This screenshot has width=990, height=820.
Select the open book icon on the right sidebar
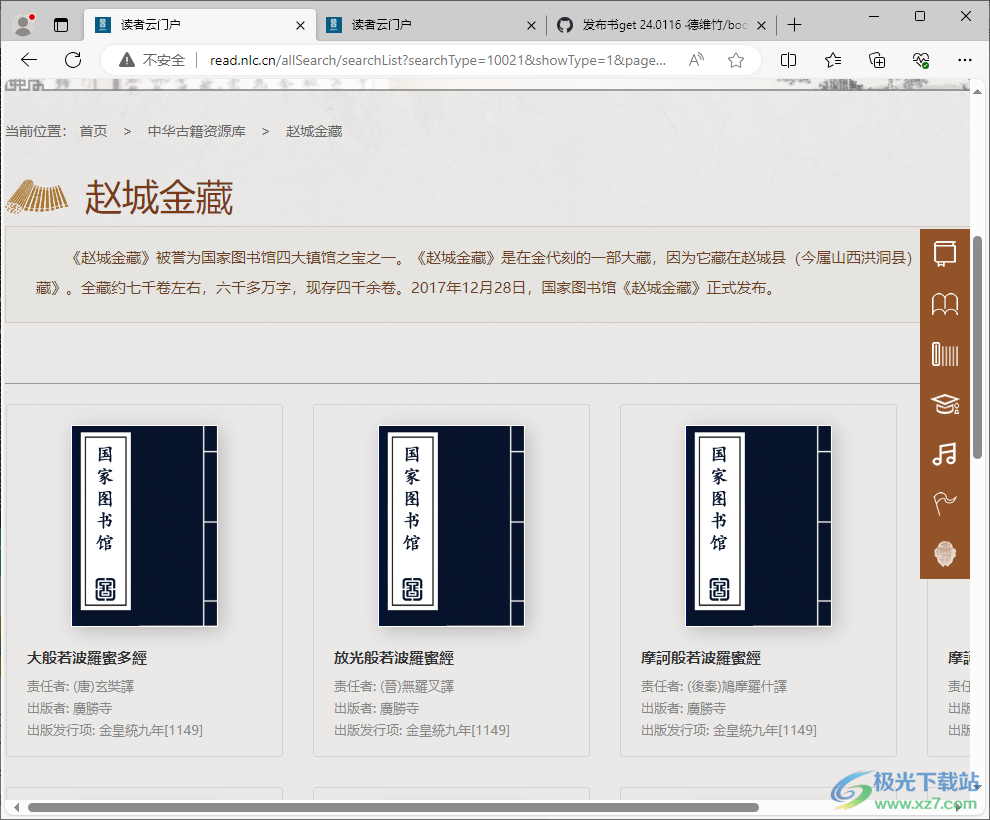pyautogui.click(x=944, y=303)
